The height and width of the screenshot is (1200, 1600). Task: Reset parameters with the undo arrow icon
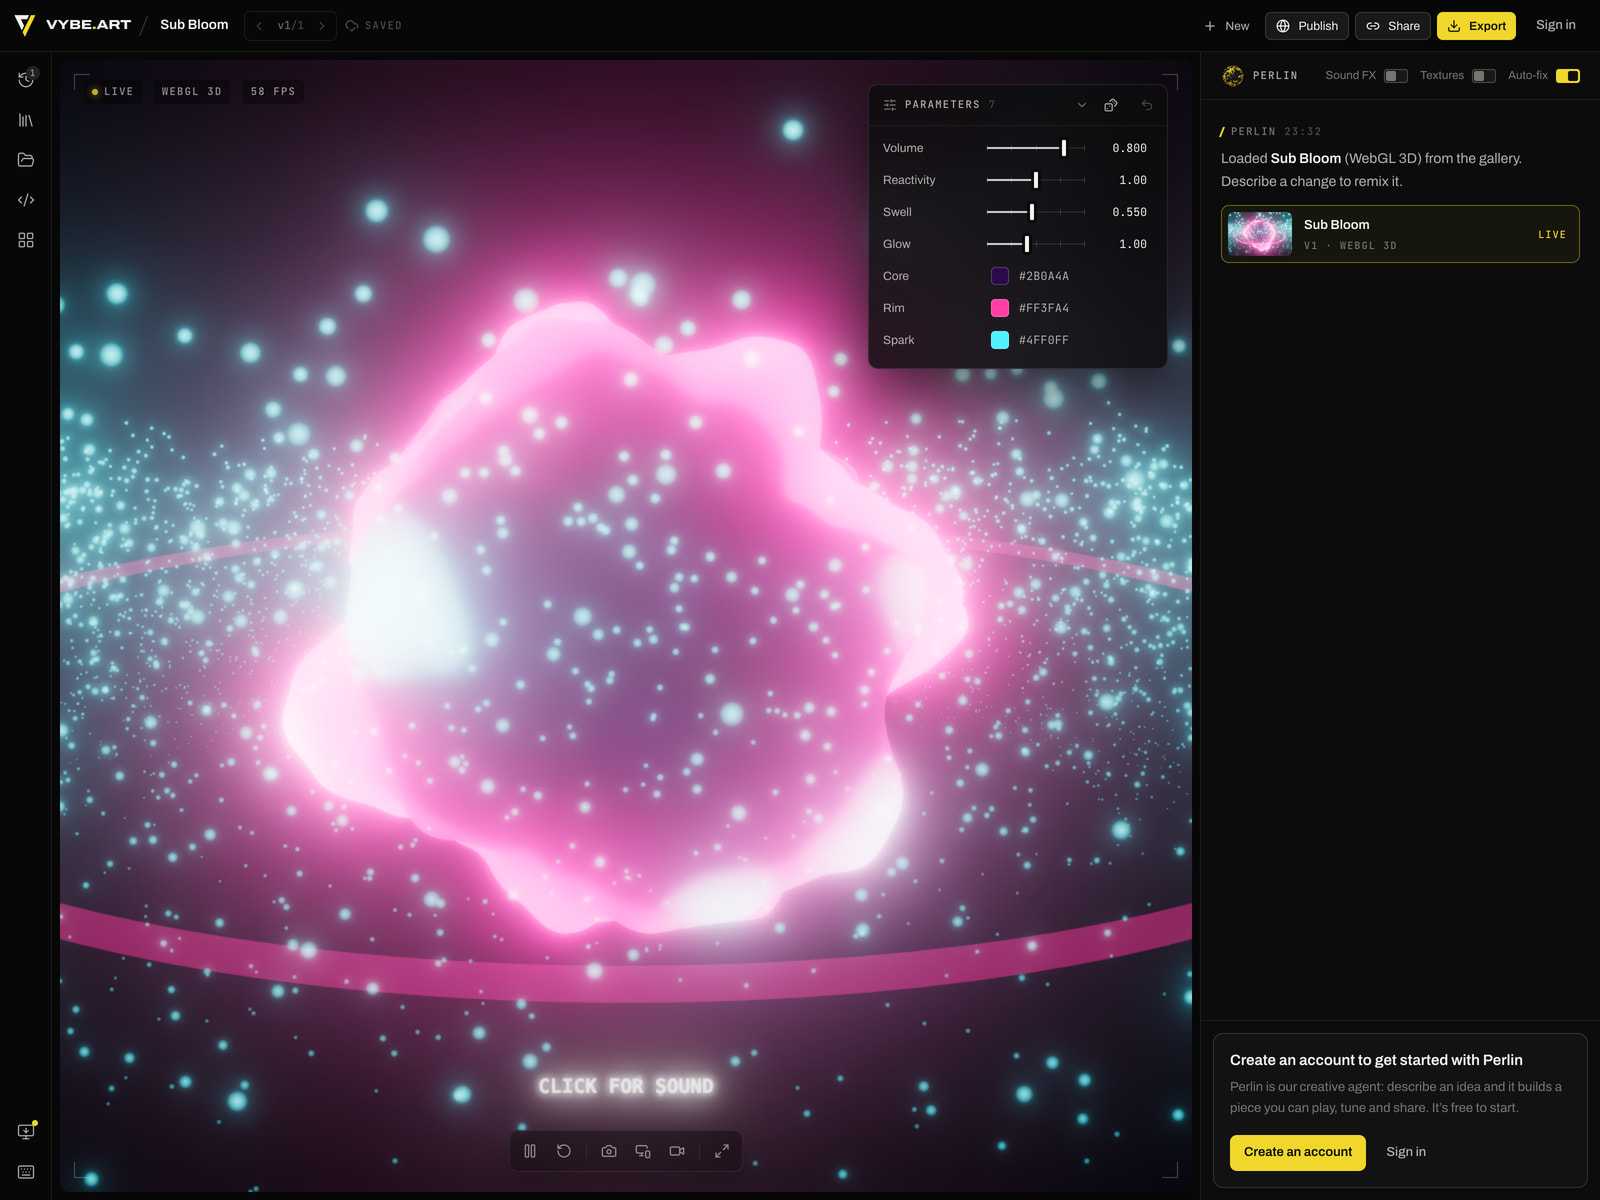point(1147,105)
